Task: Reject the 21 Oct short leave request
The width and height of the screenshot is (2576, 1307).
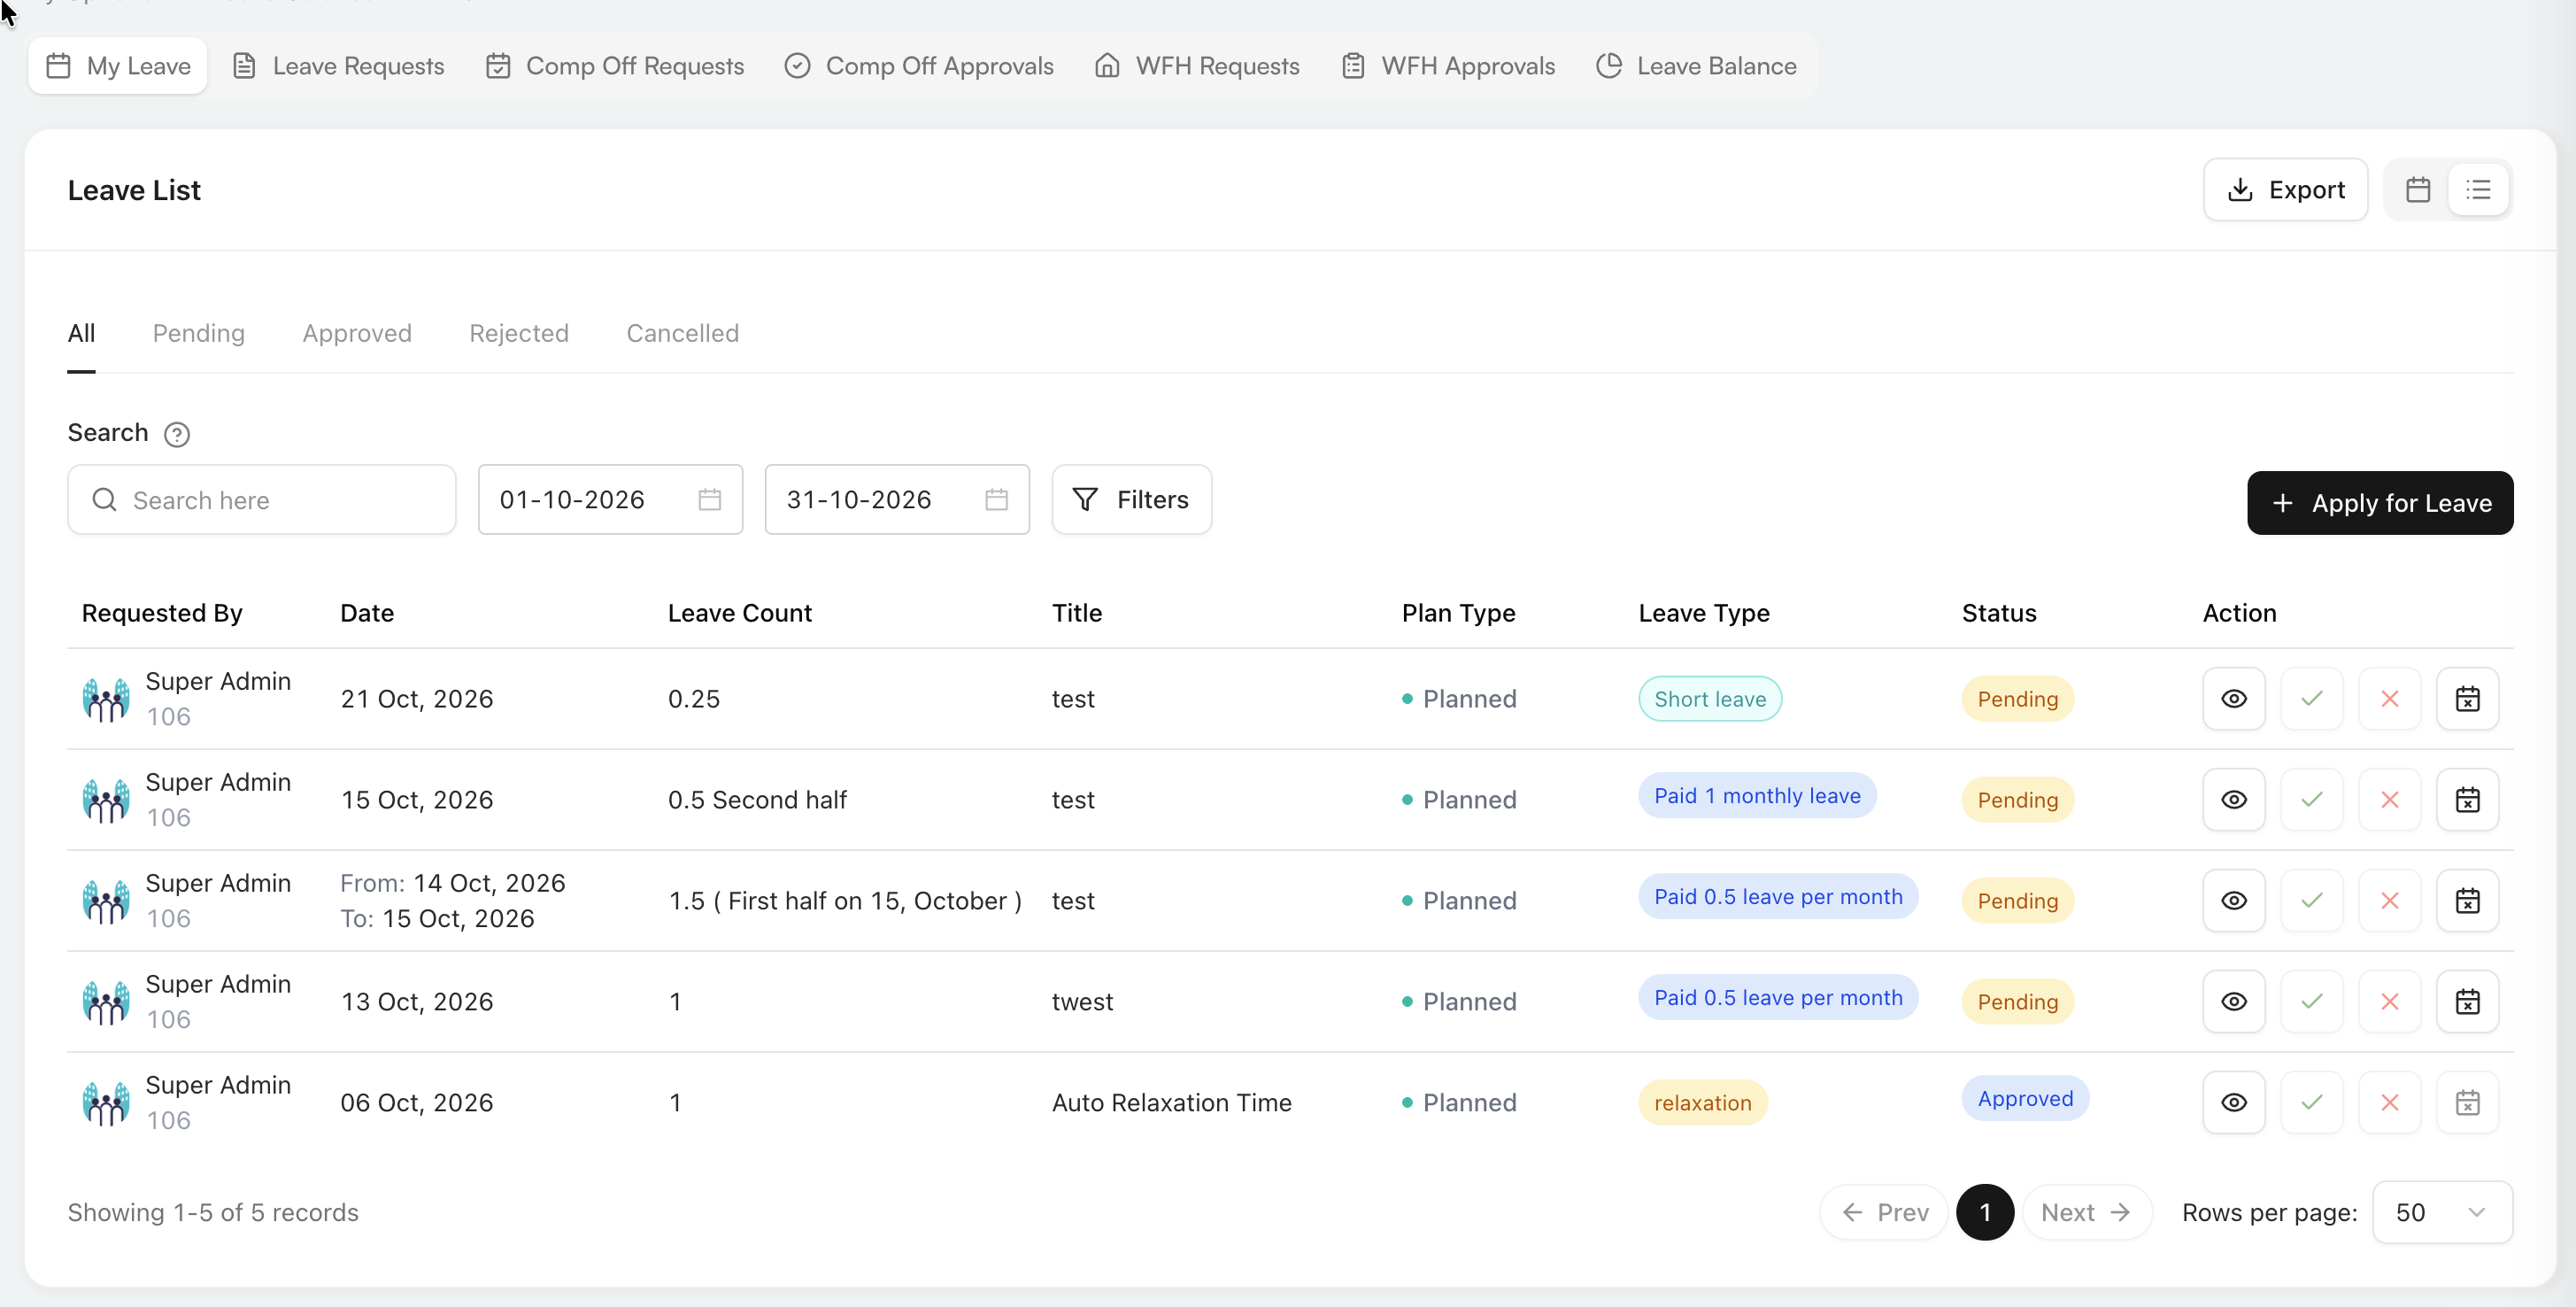Action: click(2389, 698)
